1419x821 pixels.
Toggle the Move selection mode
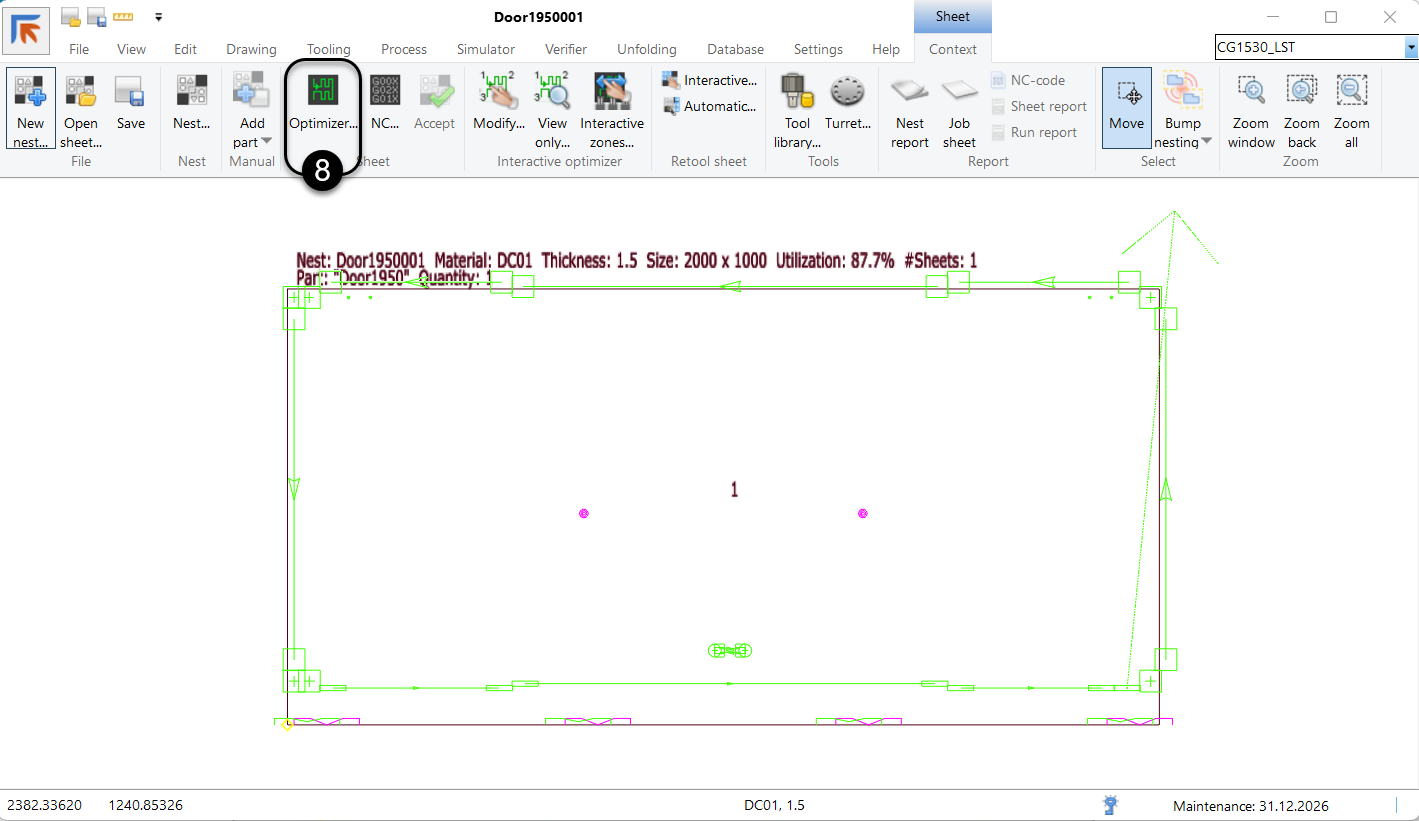pyautogui.click(x=1126, y=107)
